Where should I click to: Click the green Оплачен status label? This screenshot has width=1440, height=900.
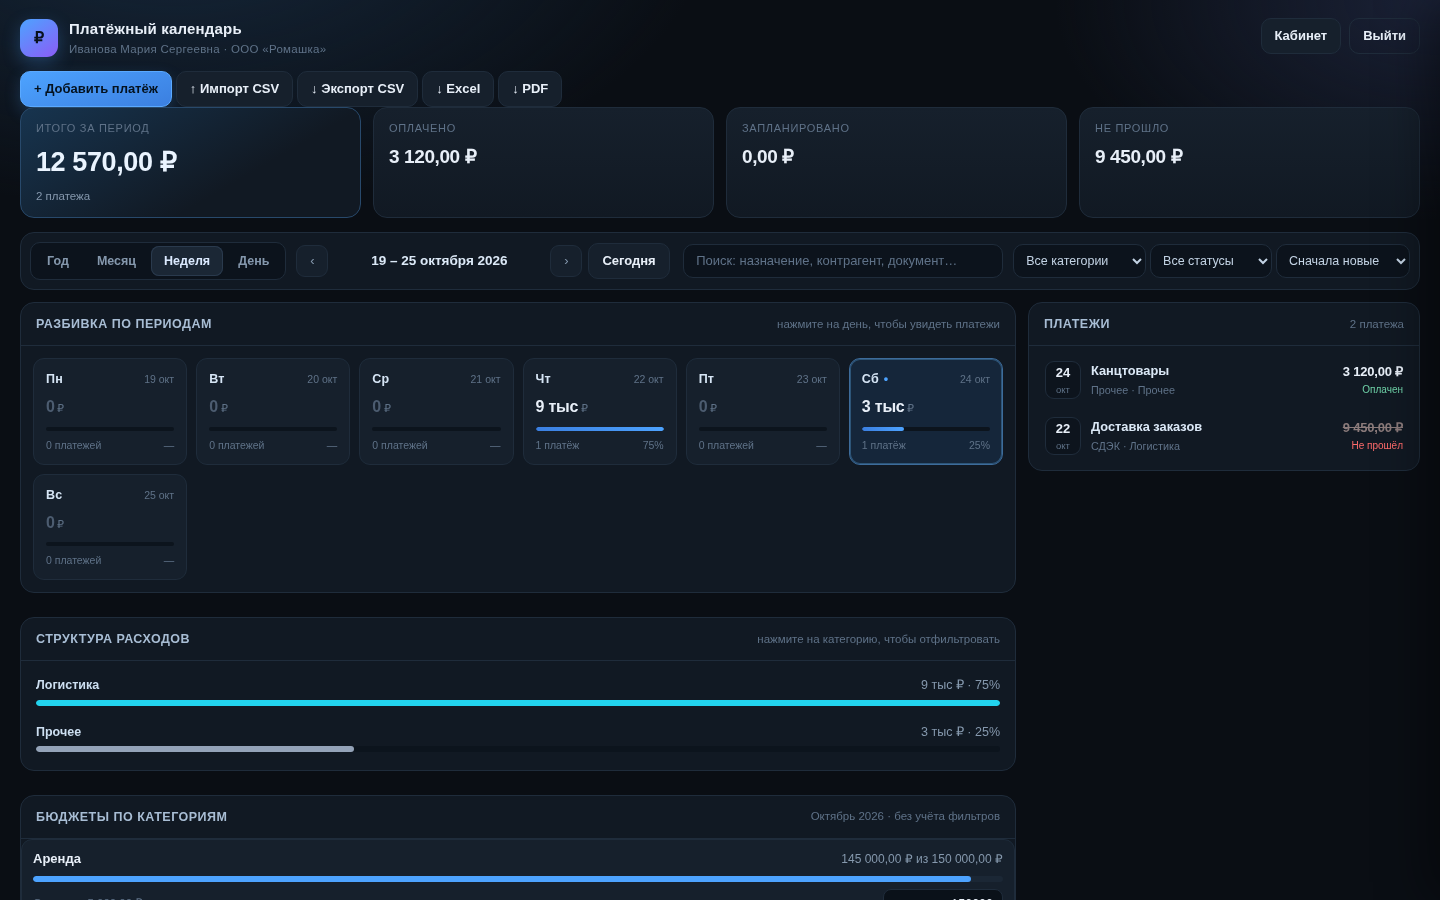coord(1382,390)
